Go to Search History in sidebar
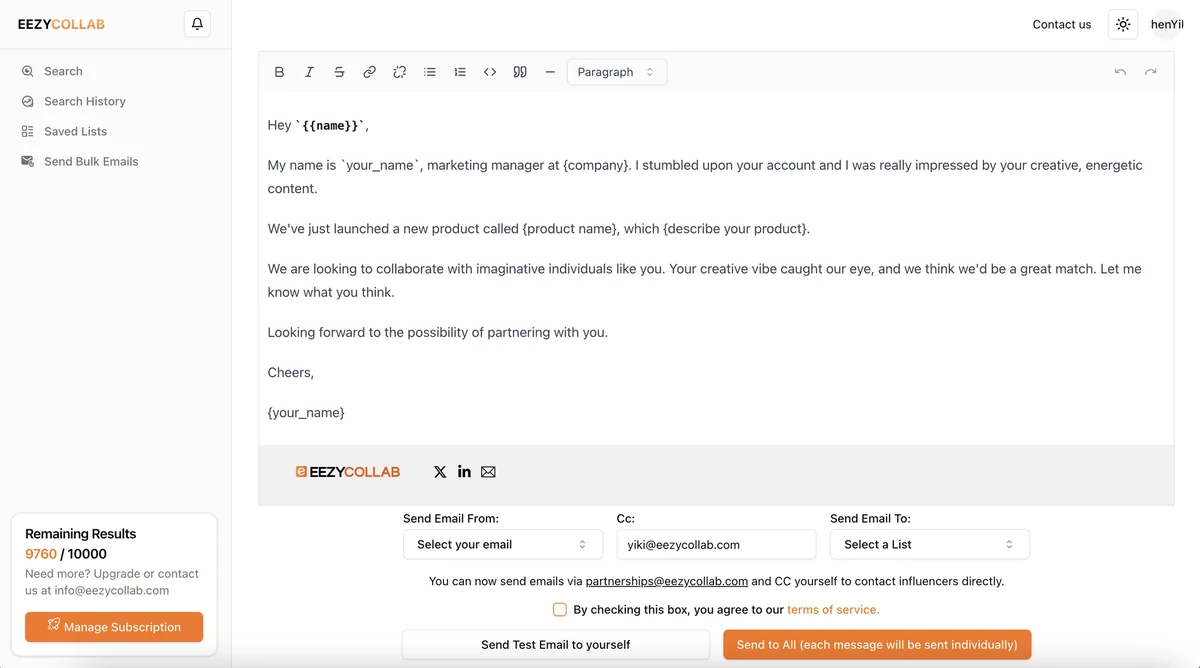 [x=84, y=101]
